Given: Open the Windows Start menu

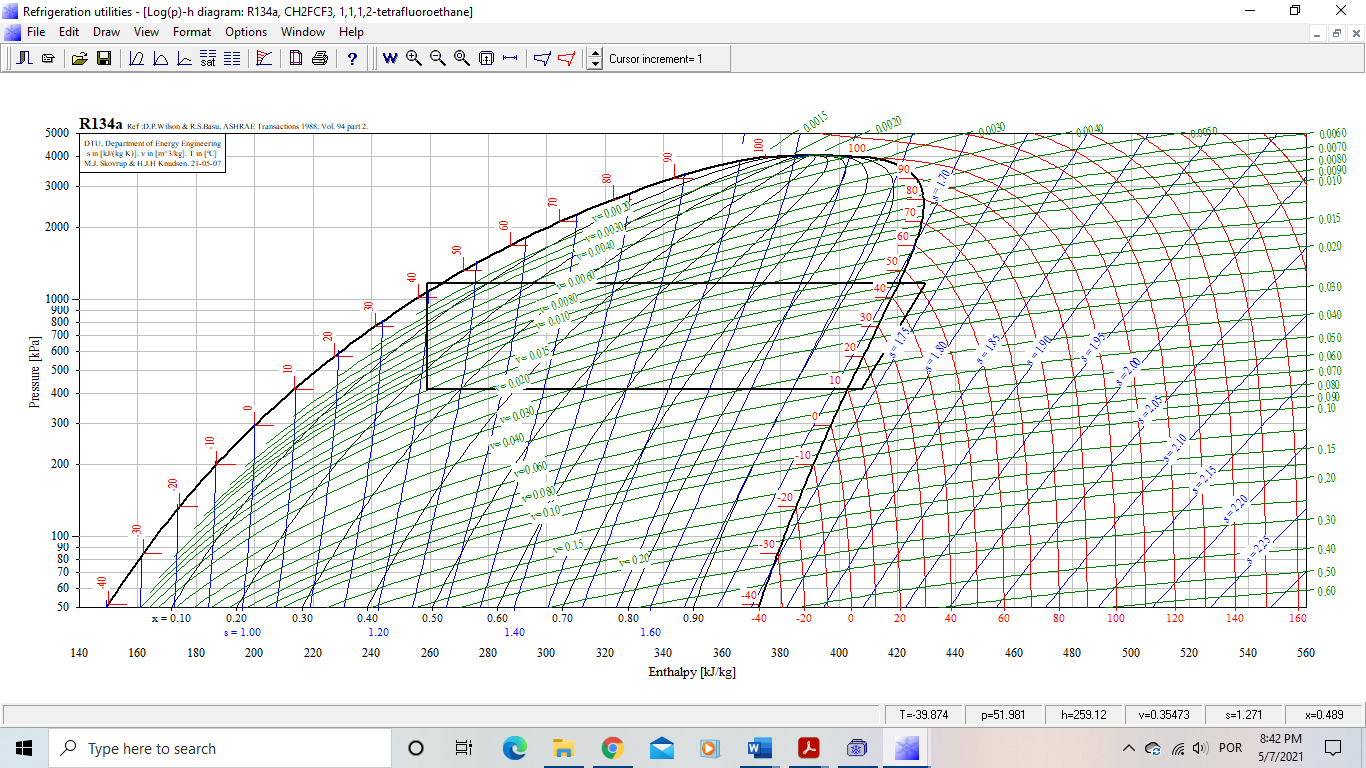Looking at the screenshot, I should tap(24, 748).
